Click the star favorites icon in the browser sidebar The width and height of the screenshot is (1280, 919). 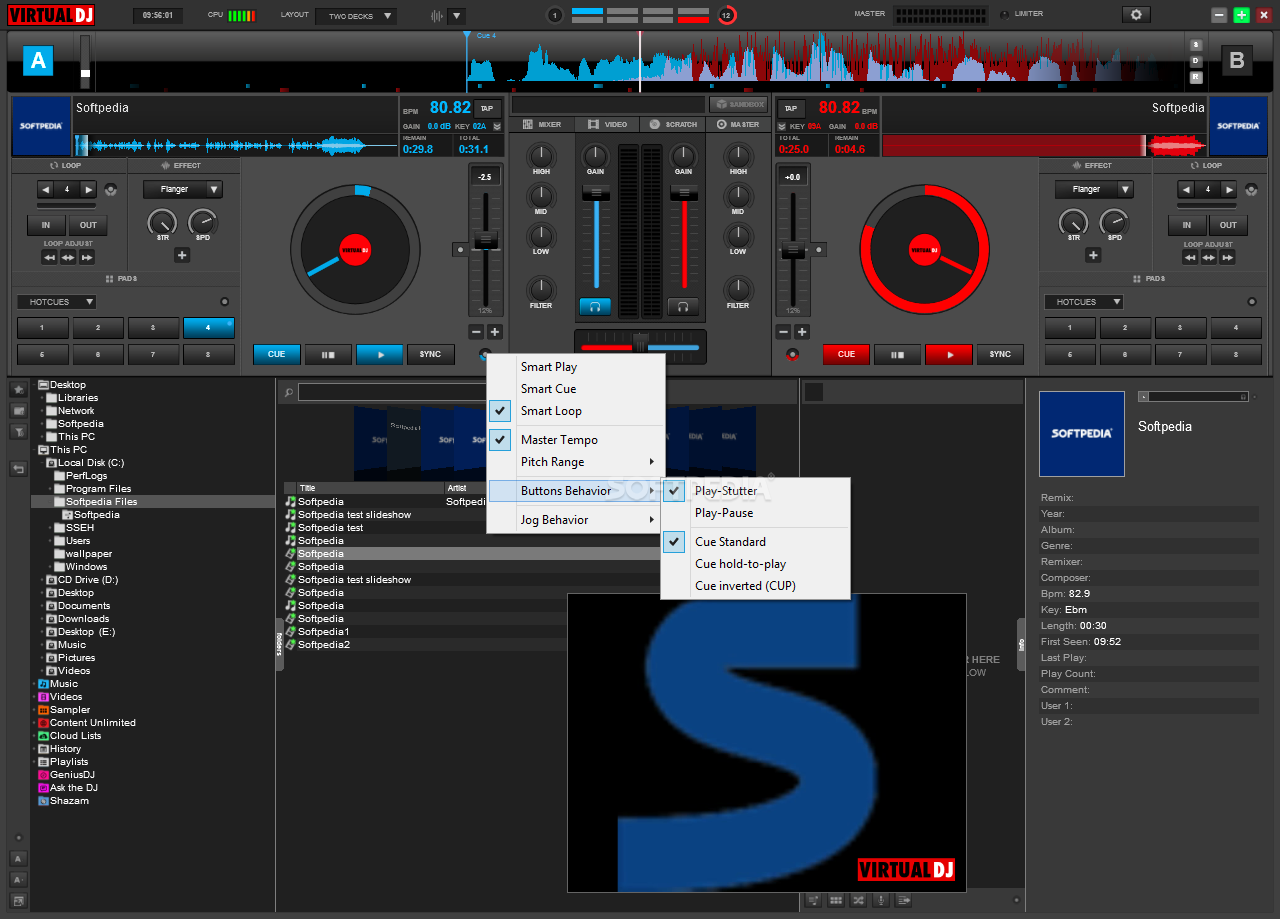[18, 389]
